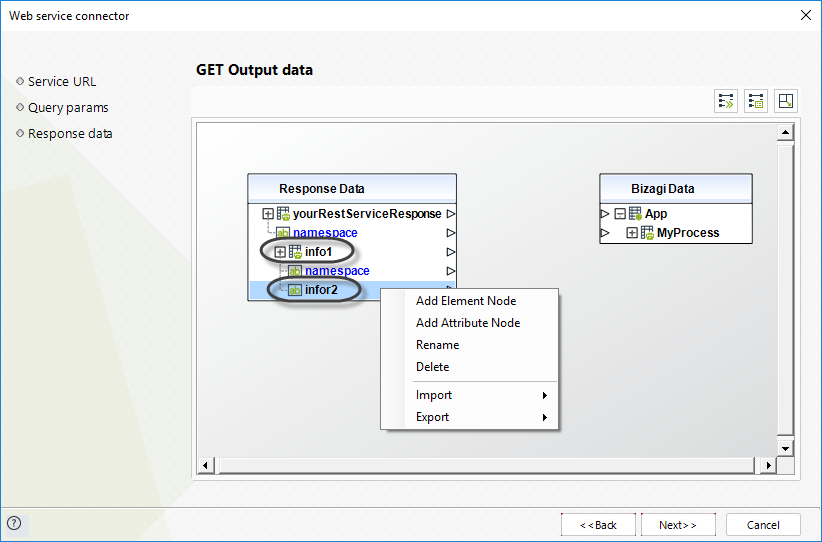Viewport: 822px width, 542px height.
Task: Click the input arrow beside MyProcess
Action: [x=605, y=232]
